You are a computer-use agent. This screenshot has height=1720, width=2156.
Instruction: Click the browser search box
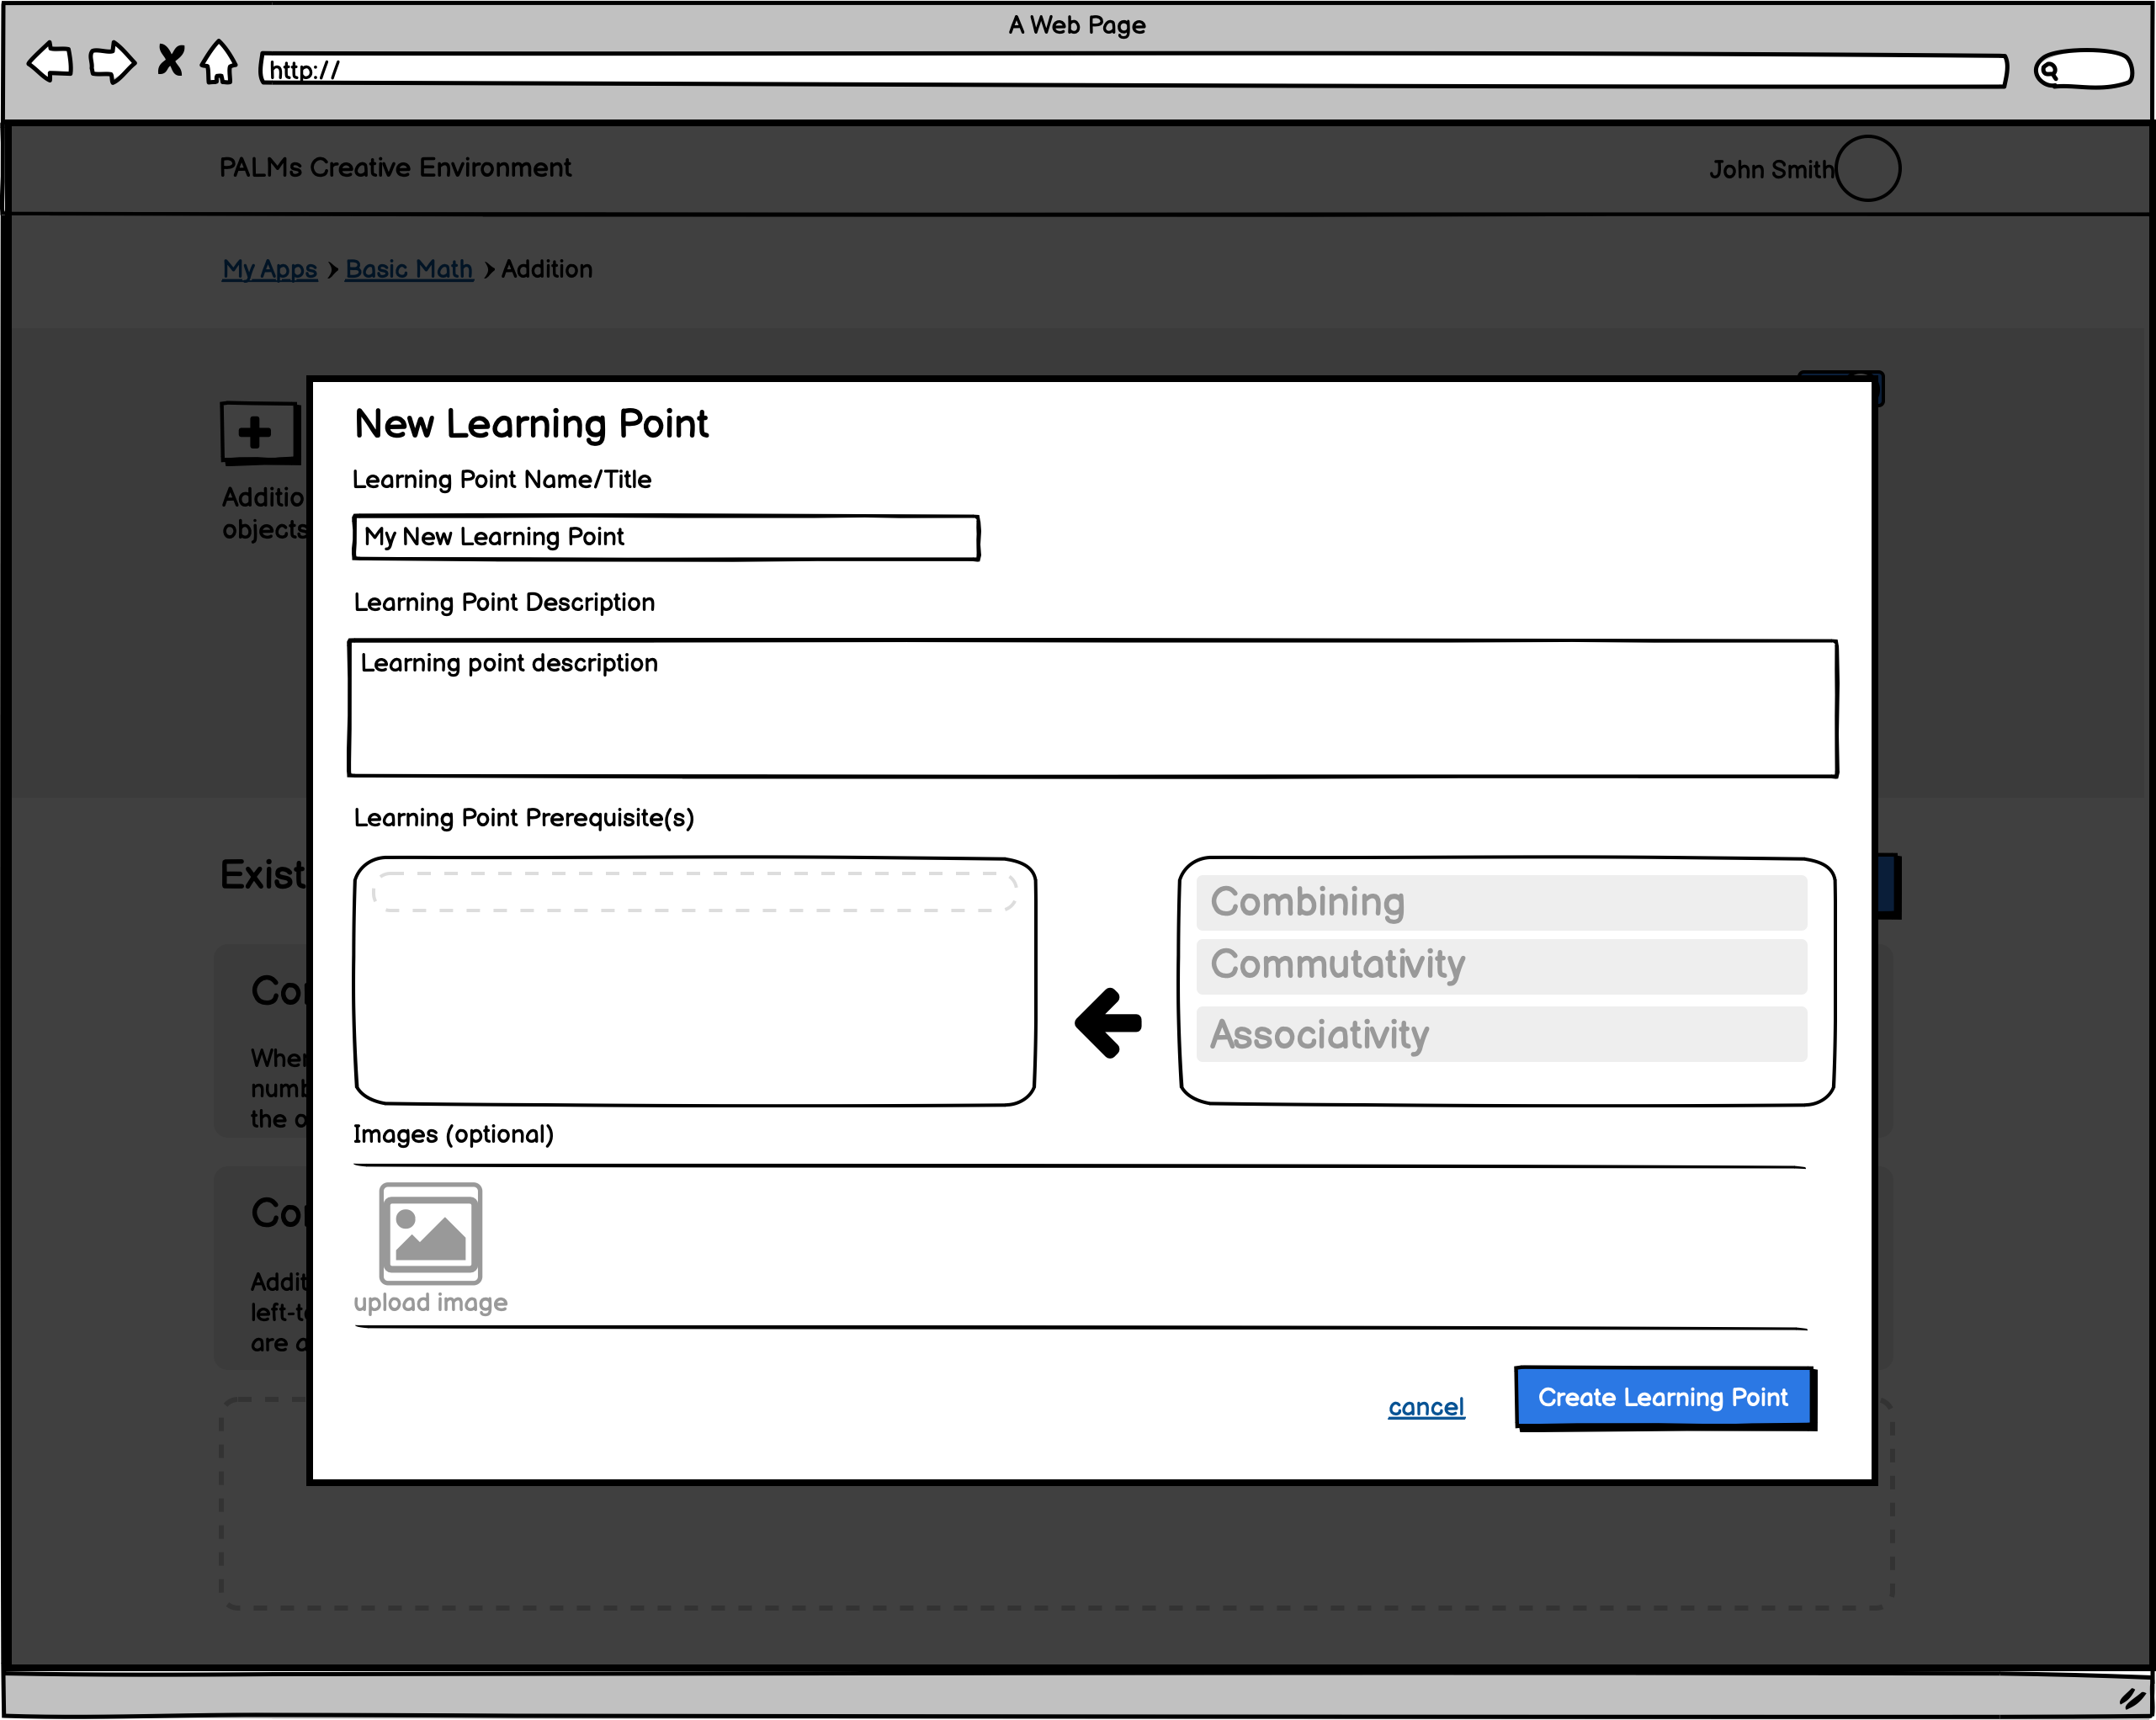(x=2084, y=69)
